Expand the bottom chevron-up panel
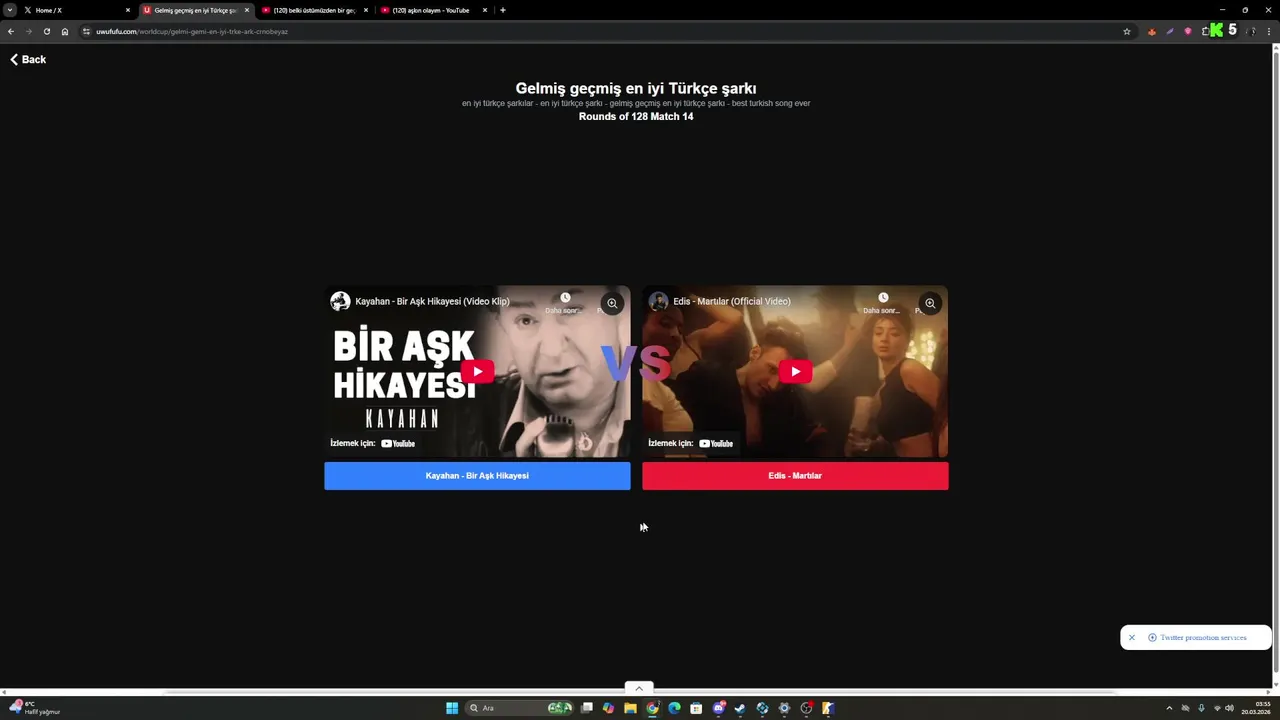This screenshot has width=1280, height=720. point(639,688)
